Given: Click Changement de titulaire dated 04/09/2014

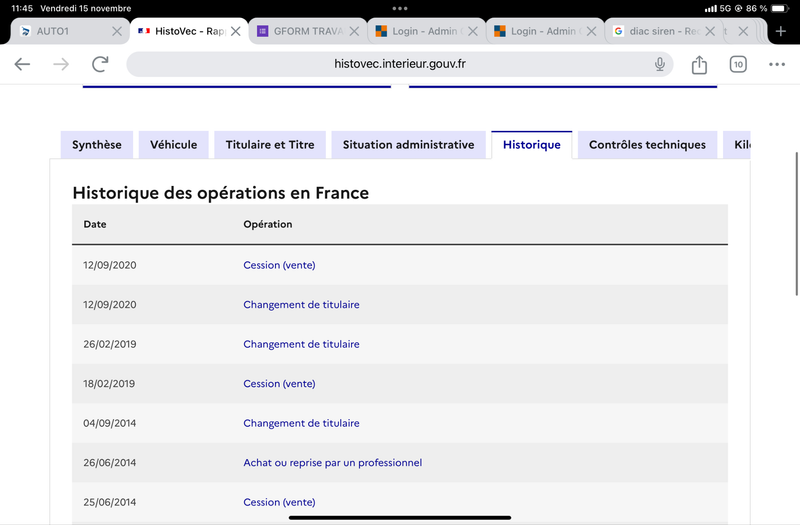Looking at the screenshot, I should [x=301, y=423].
